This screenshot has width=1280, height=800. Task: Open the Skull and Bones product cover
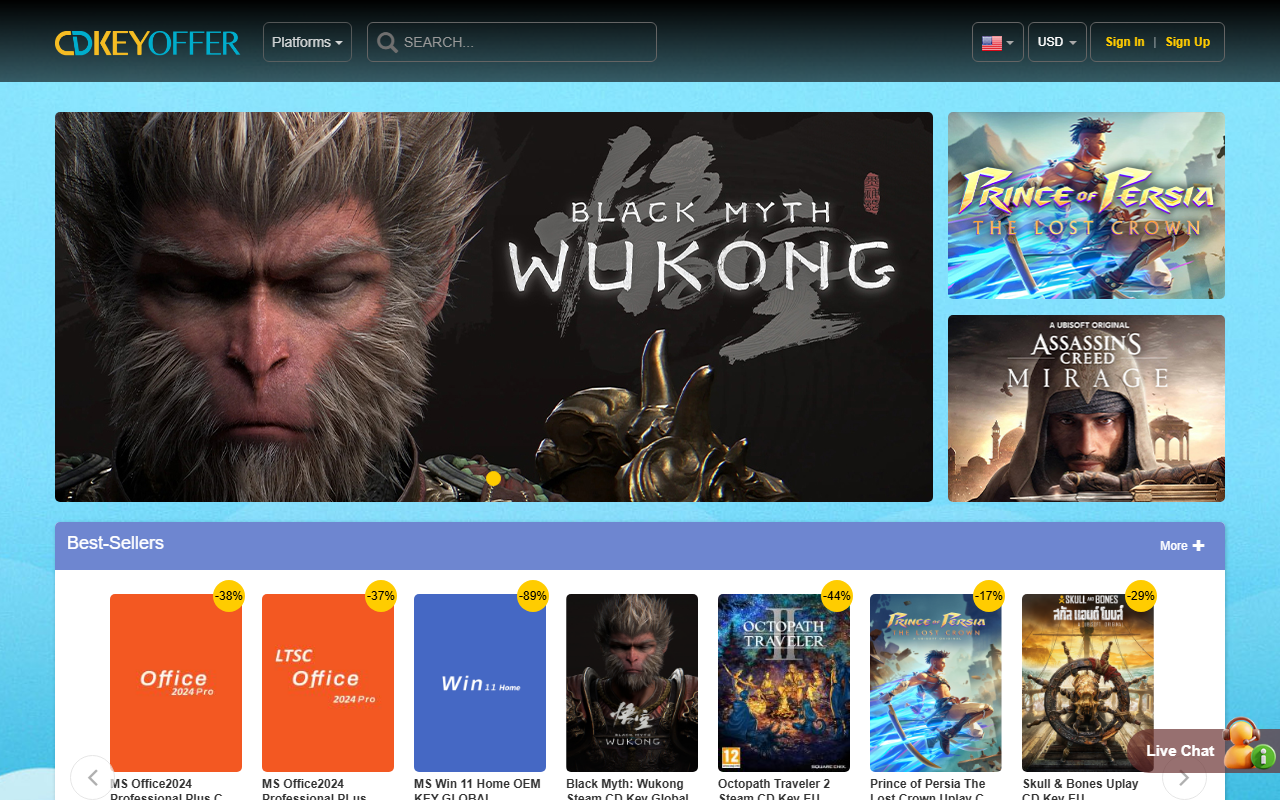(1088, 683)
